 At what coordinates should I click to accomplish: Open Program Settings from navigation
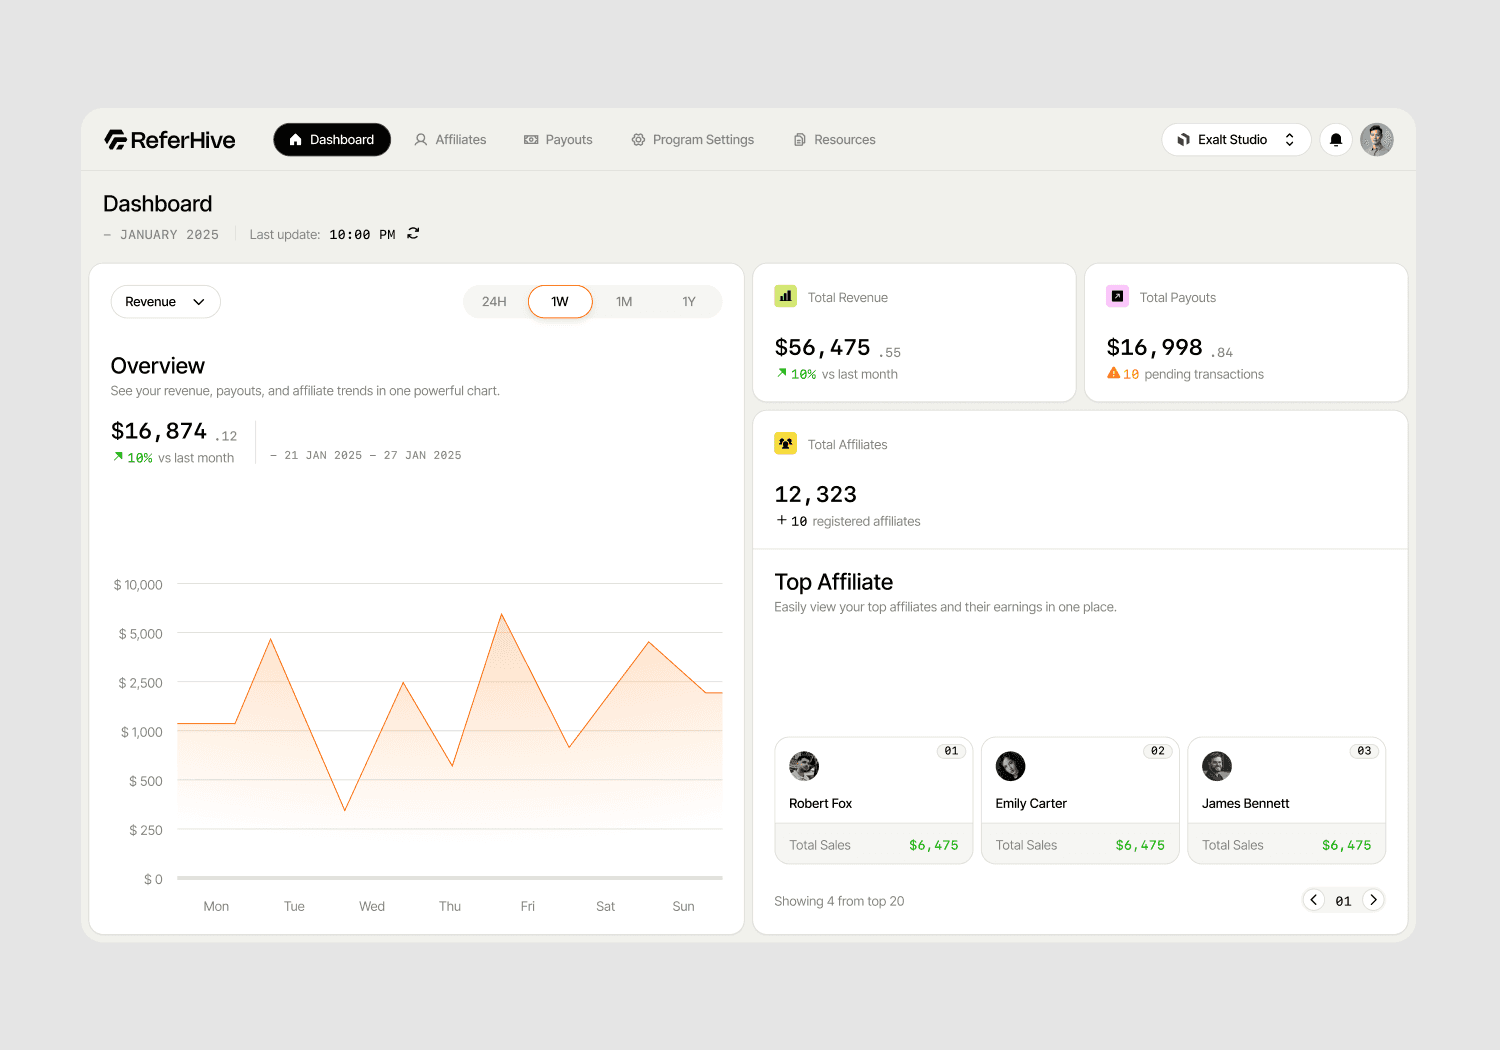692,139
